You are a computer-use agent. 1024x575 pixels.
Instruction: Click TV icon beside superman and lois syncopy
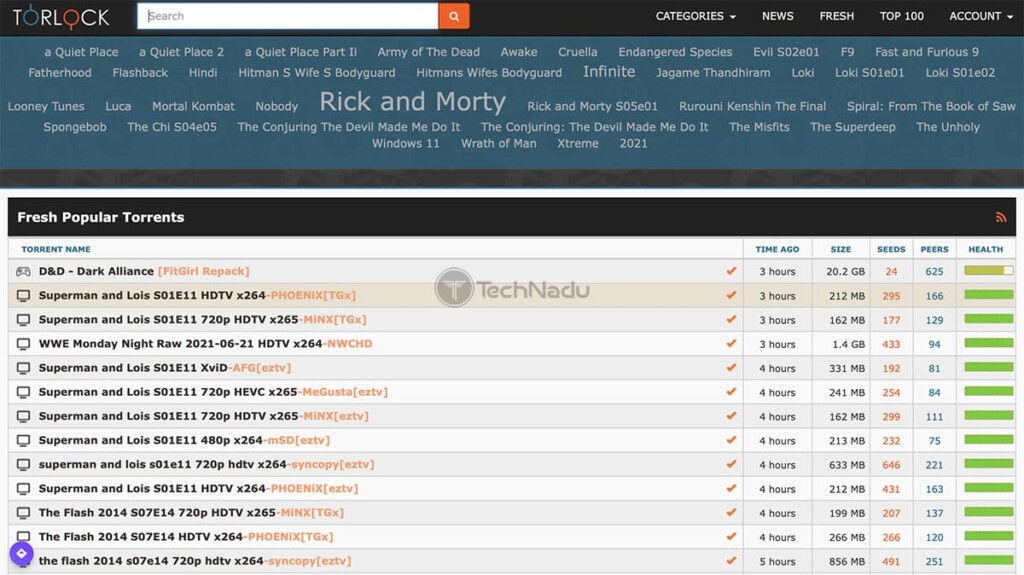click(24, 465)
